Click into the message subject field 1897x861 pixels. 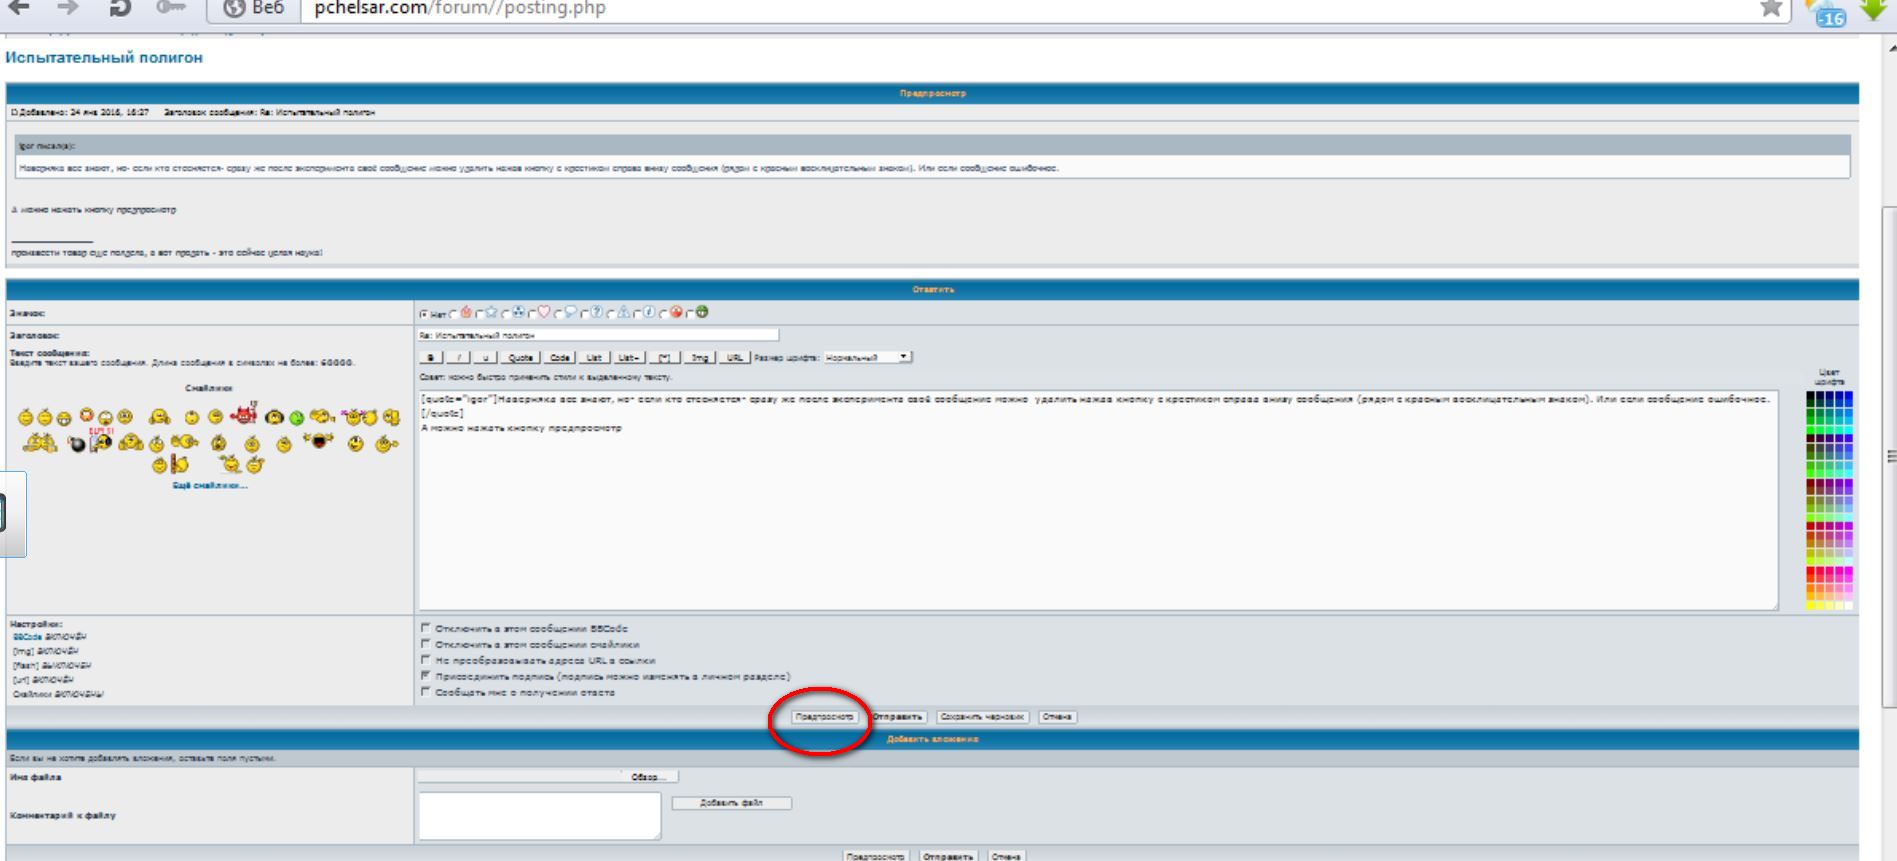click(598, 336)
